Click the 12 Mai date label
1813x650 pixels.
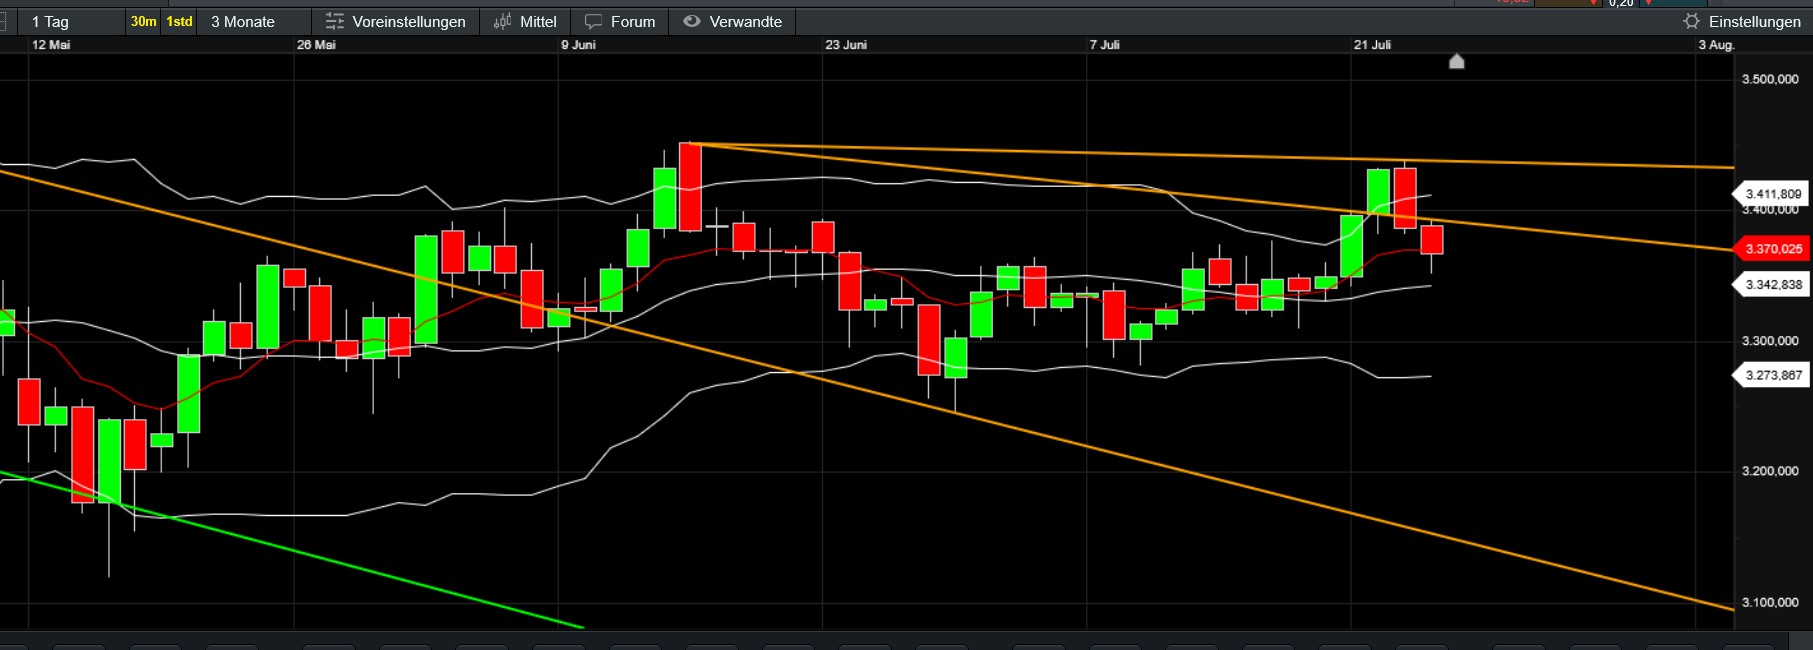pyautogui.click(x=51, y=45)
